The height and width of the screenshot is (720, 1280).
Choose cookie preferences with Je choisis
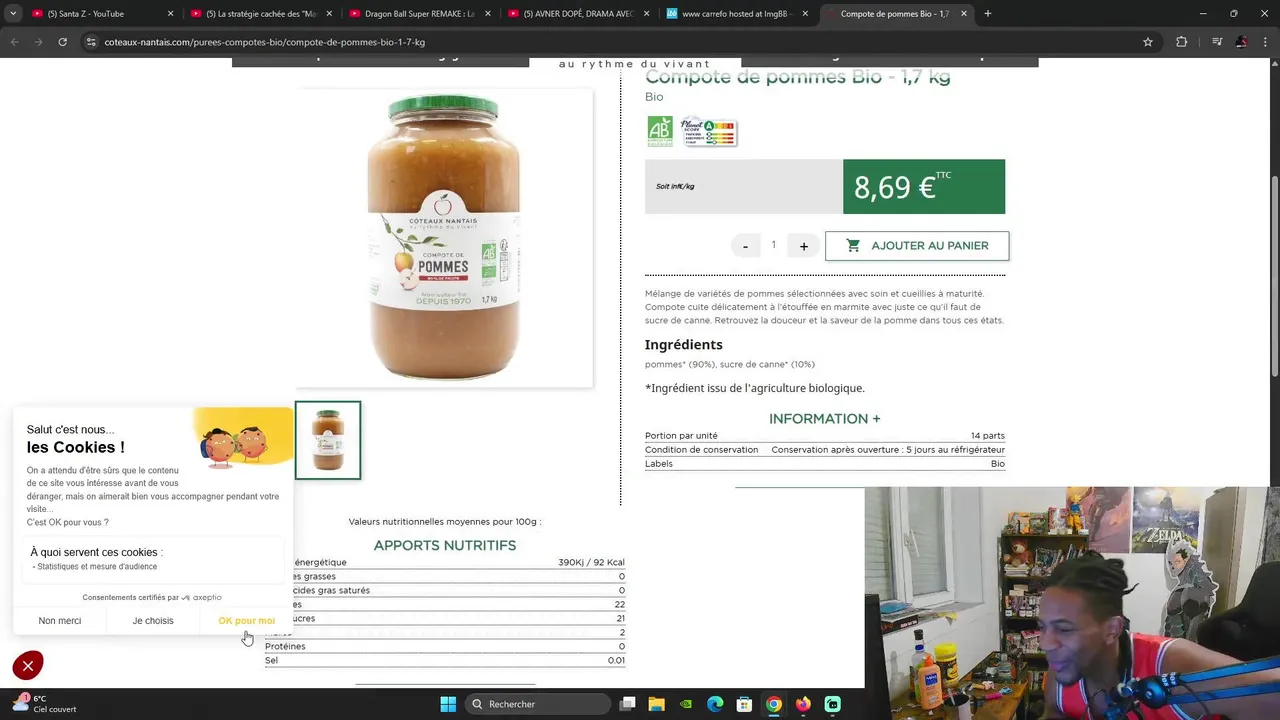click(153, 621)
